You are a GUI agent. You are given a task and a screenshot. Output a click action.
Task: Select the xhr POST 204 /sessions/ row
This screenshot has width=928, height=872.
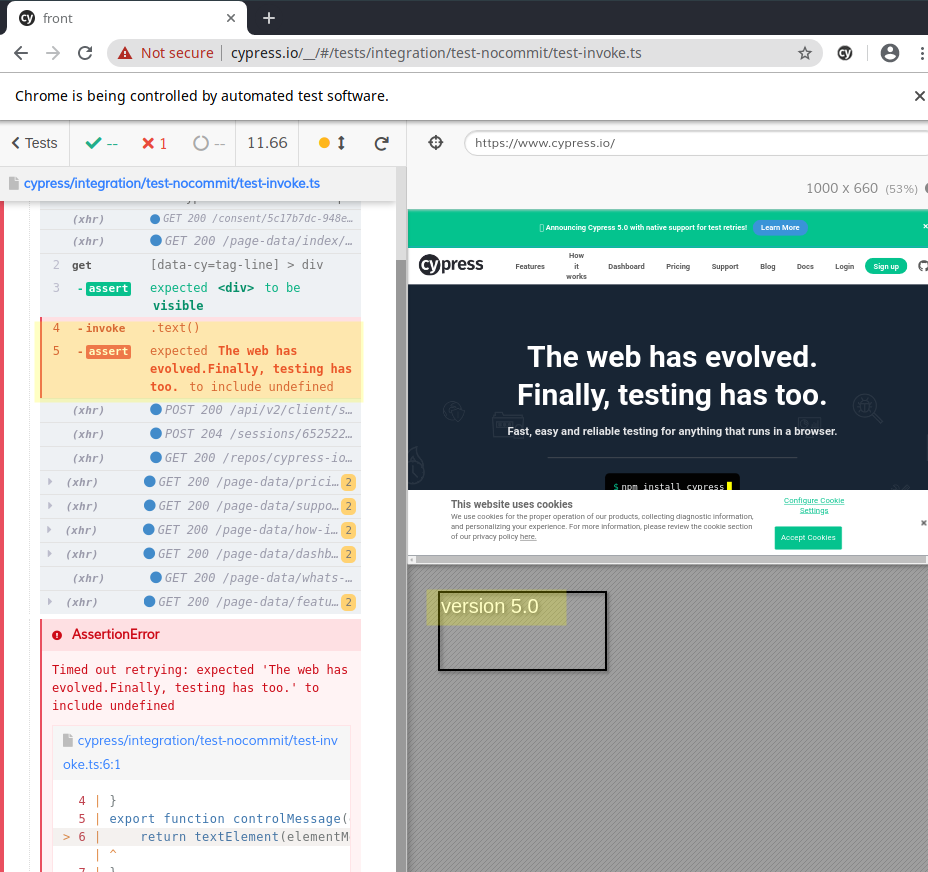click(x=200, y=435)
